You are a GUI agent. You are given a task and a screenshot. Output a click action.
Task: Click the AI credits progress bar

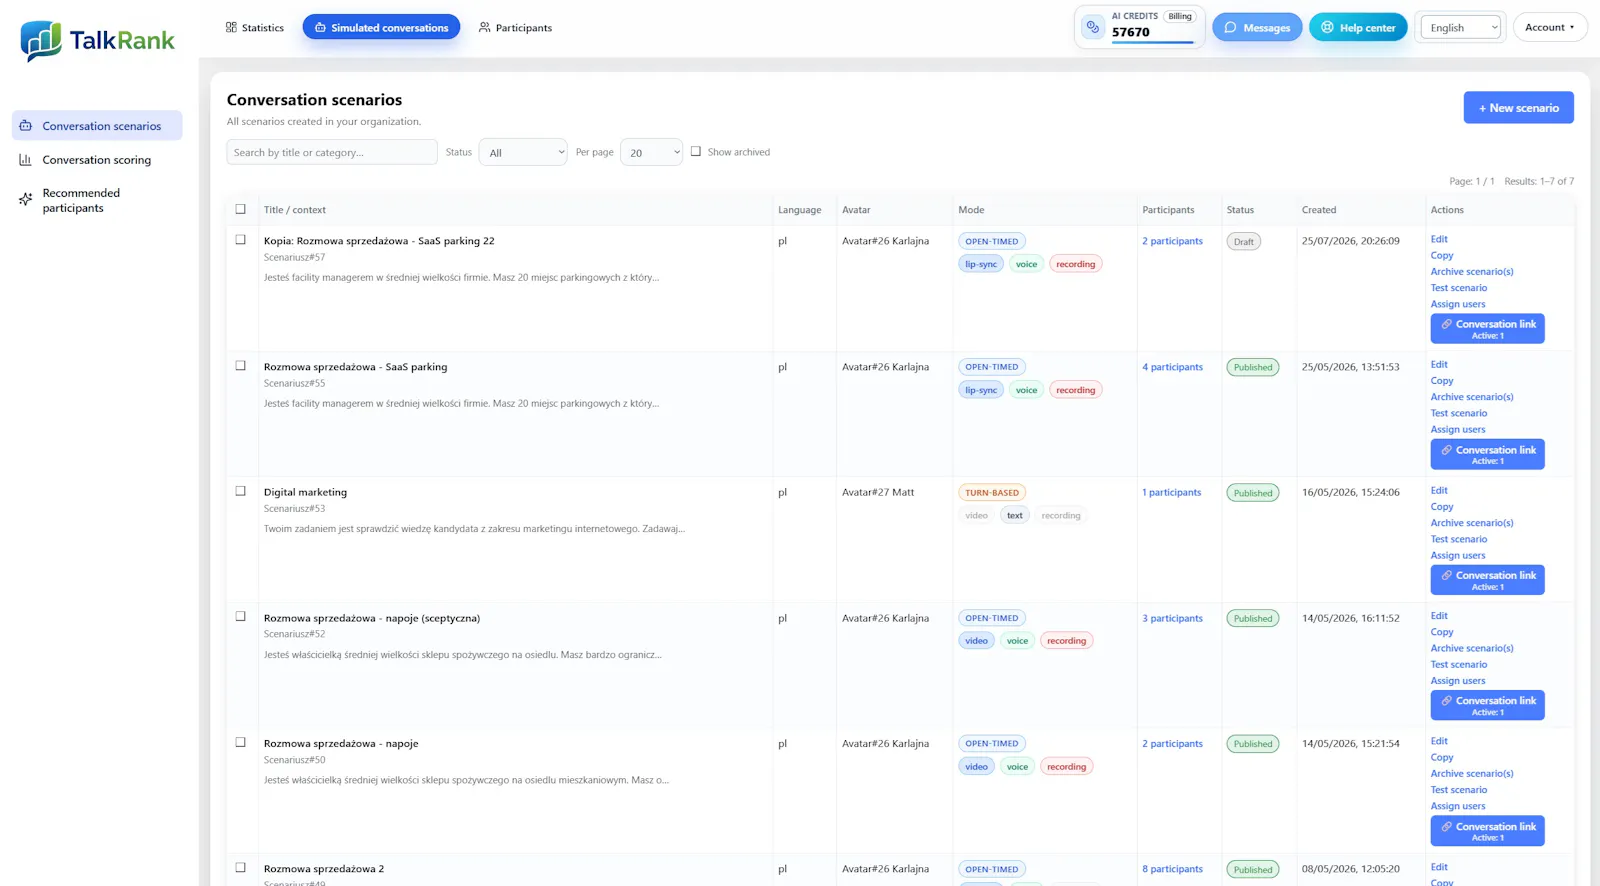(x=1152, y=43)
